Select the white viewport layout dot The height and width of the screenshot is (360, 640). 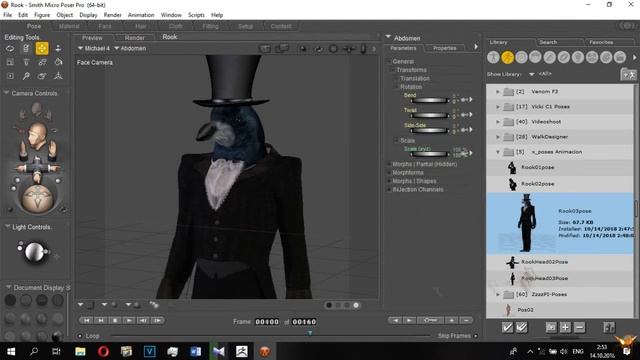pyautogui.click(x=356, y=305)
